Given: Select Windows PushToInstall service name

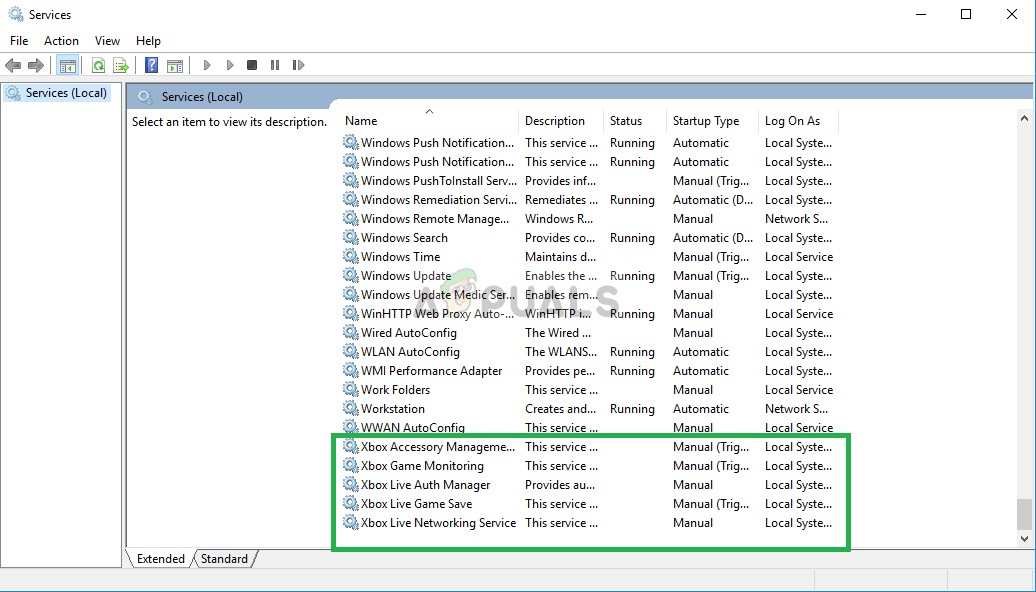Looking at the screenshot, I should click(439, 181).
